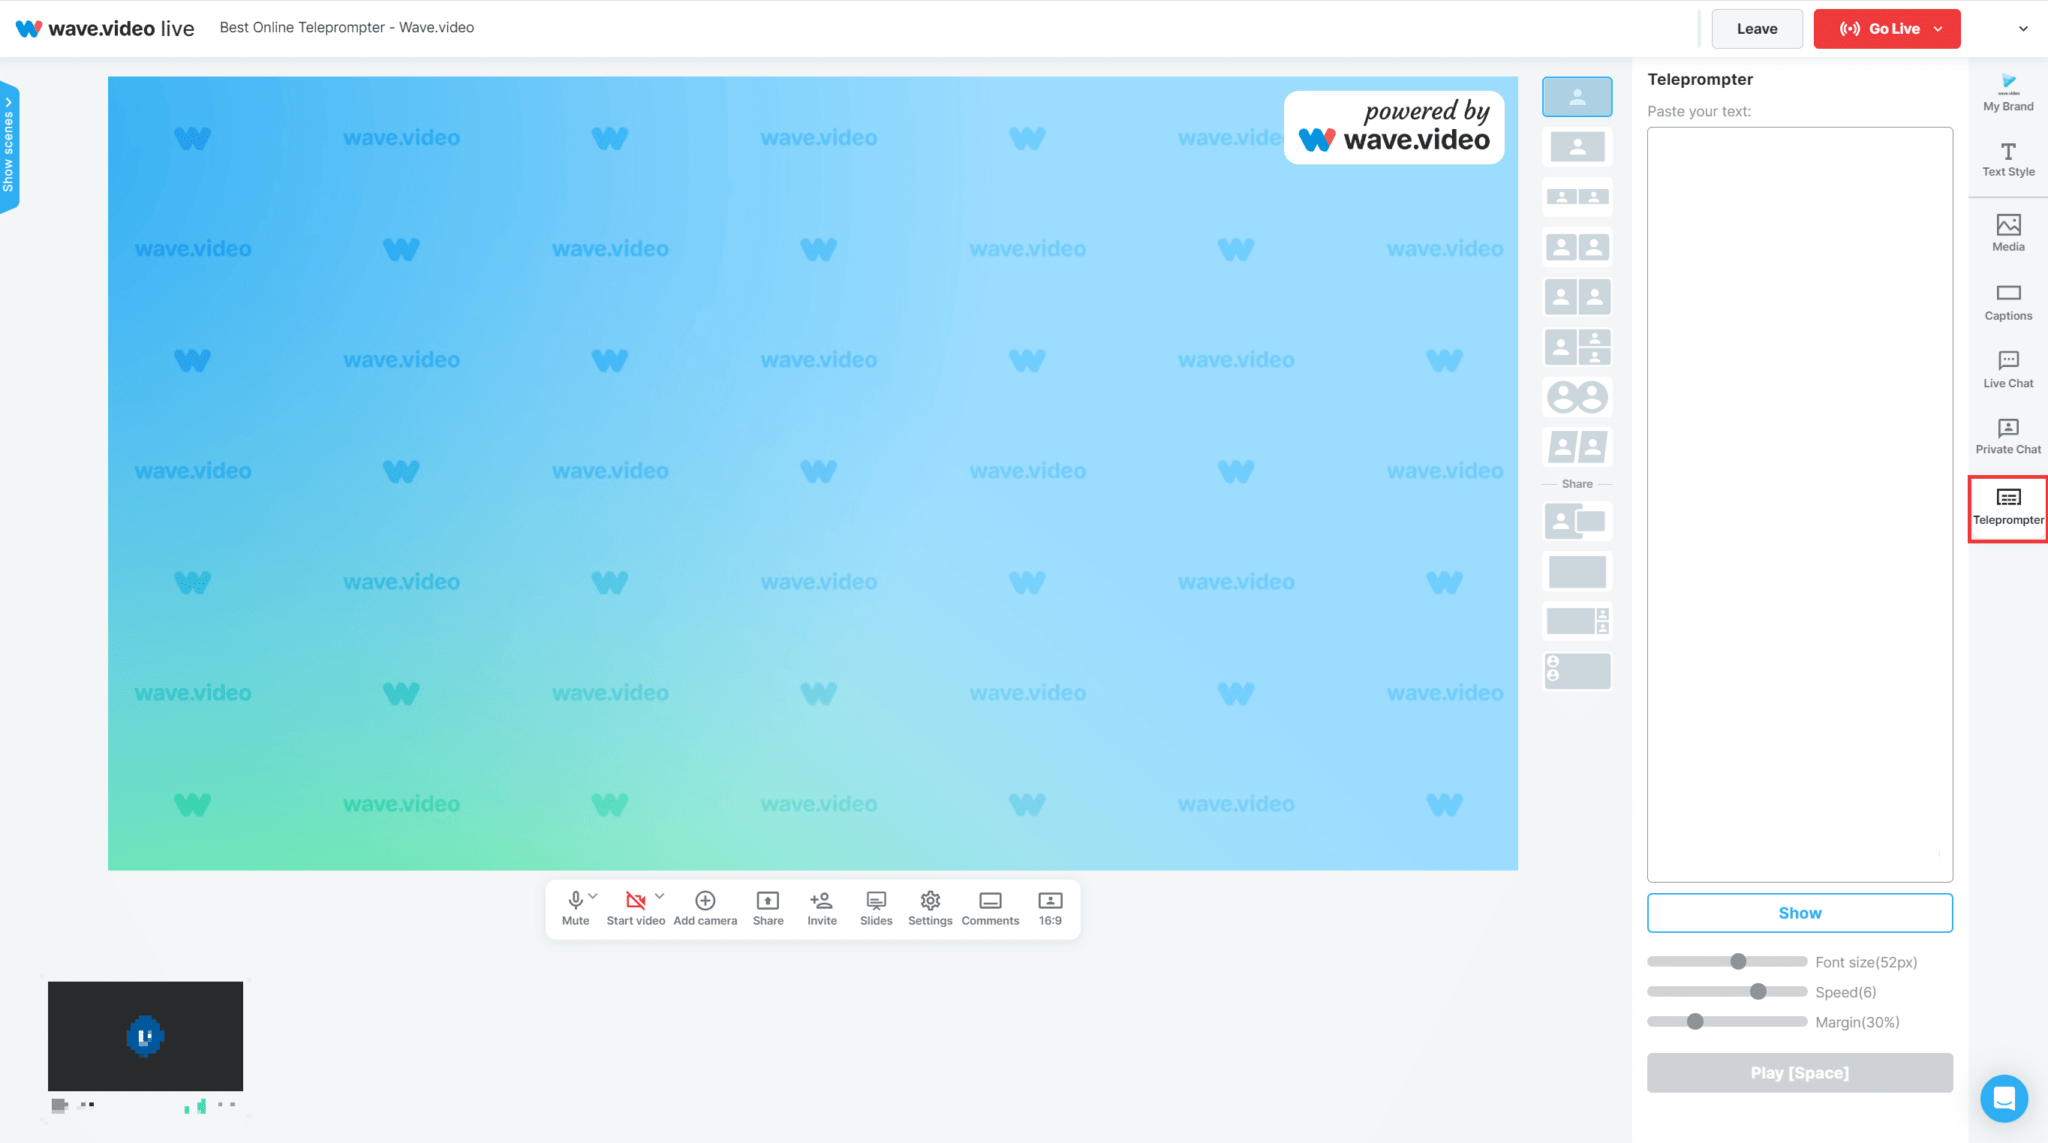Toggle the Comments overlay button
This screenshot has width=2048, height=1143.
990,907
